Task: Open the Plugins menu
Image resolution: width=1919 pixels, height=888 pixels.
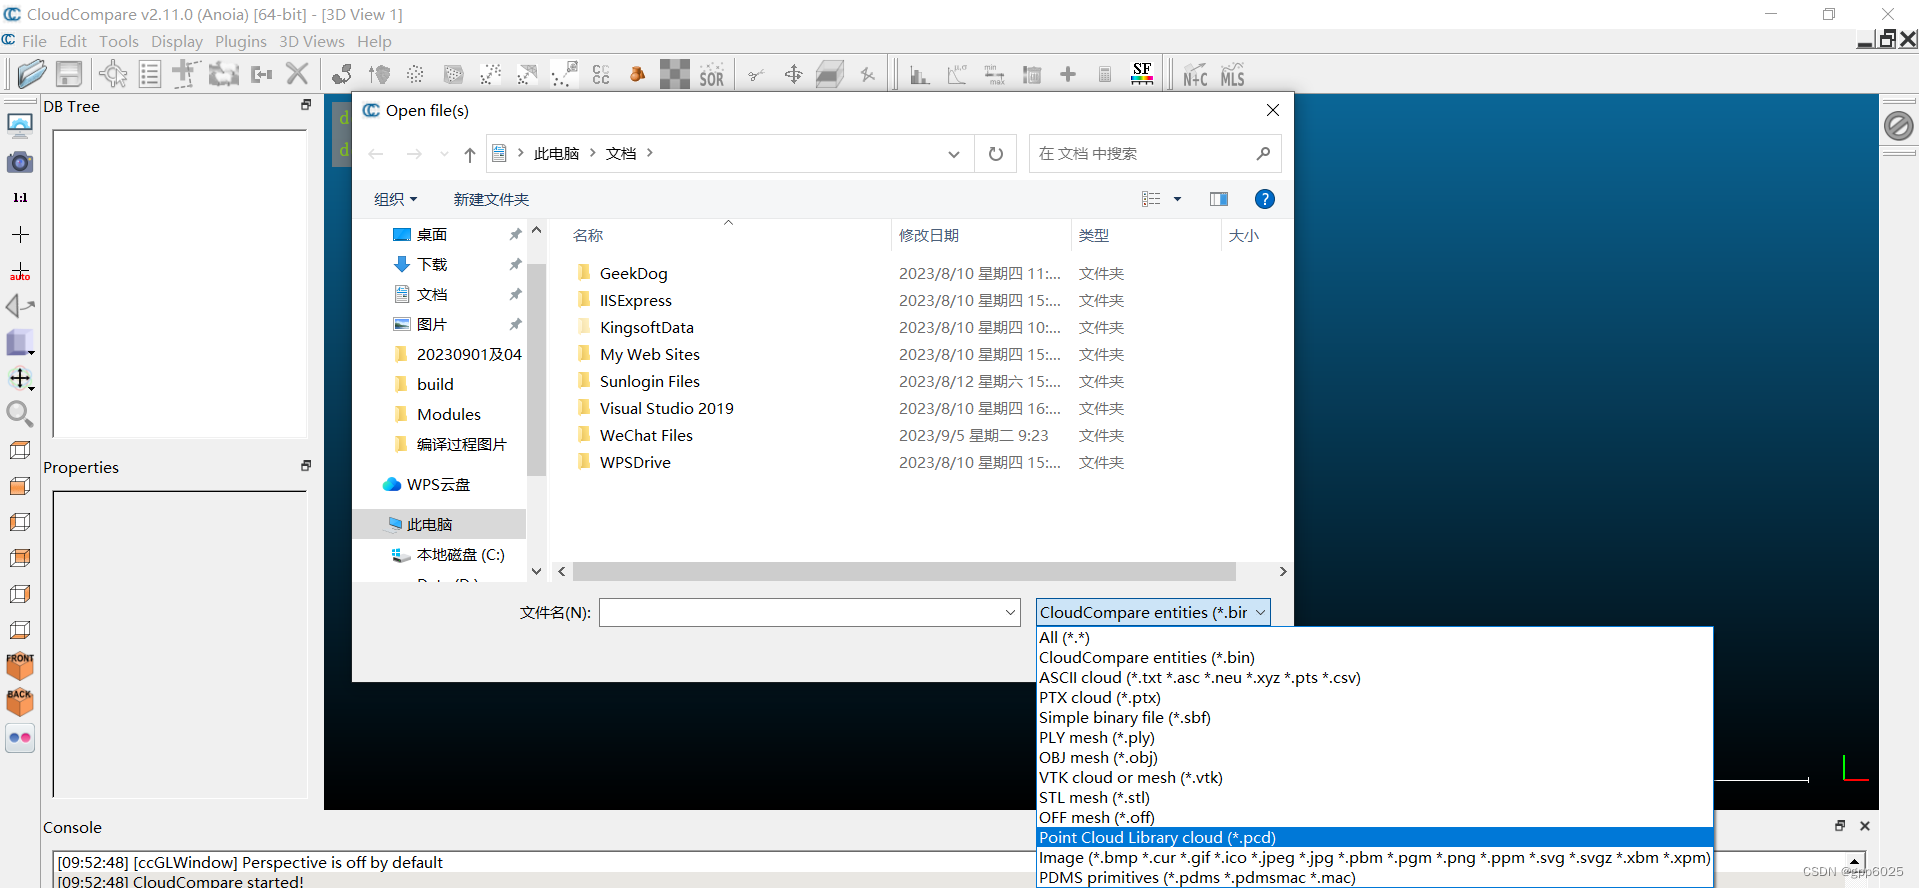Action: 241,41
